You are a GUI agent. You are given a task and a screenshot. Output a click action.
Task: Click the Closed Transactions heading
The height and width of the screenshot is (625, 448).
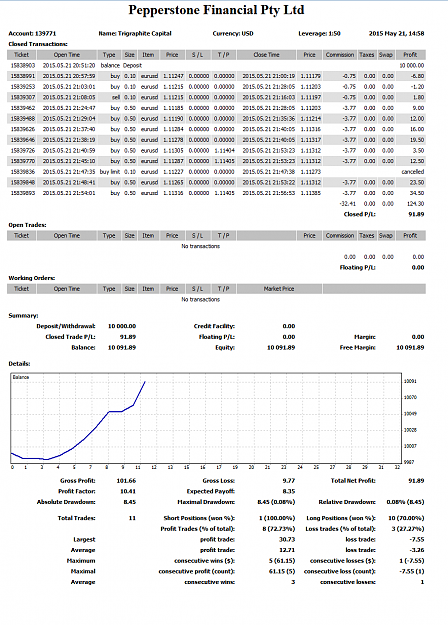38,44
